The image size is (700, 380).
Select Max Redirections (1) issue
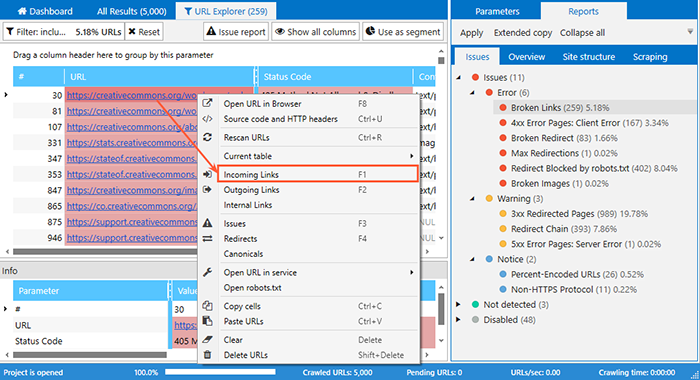(x=564, y=153)
